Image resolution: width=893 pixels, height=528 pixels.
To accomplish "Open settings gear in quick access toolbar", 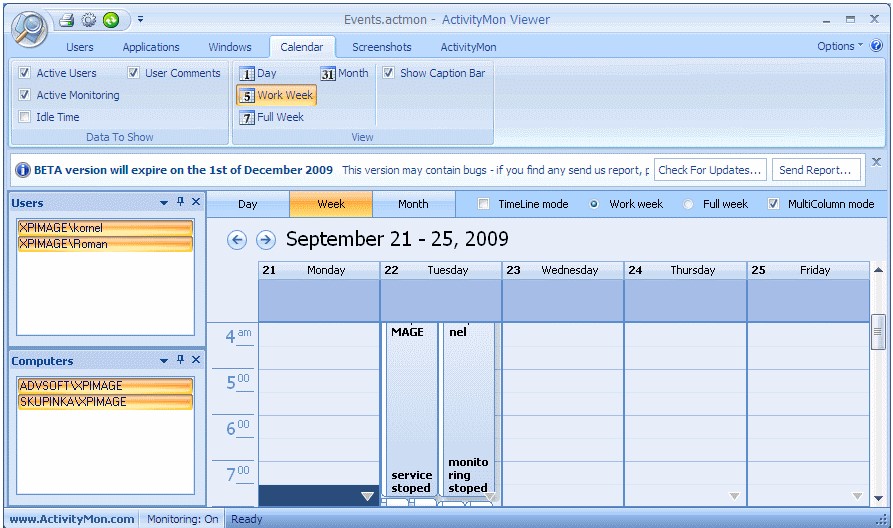I will tap(89, 20).
